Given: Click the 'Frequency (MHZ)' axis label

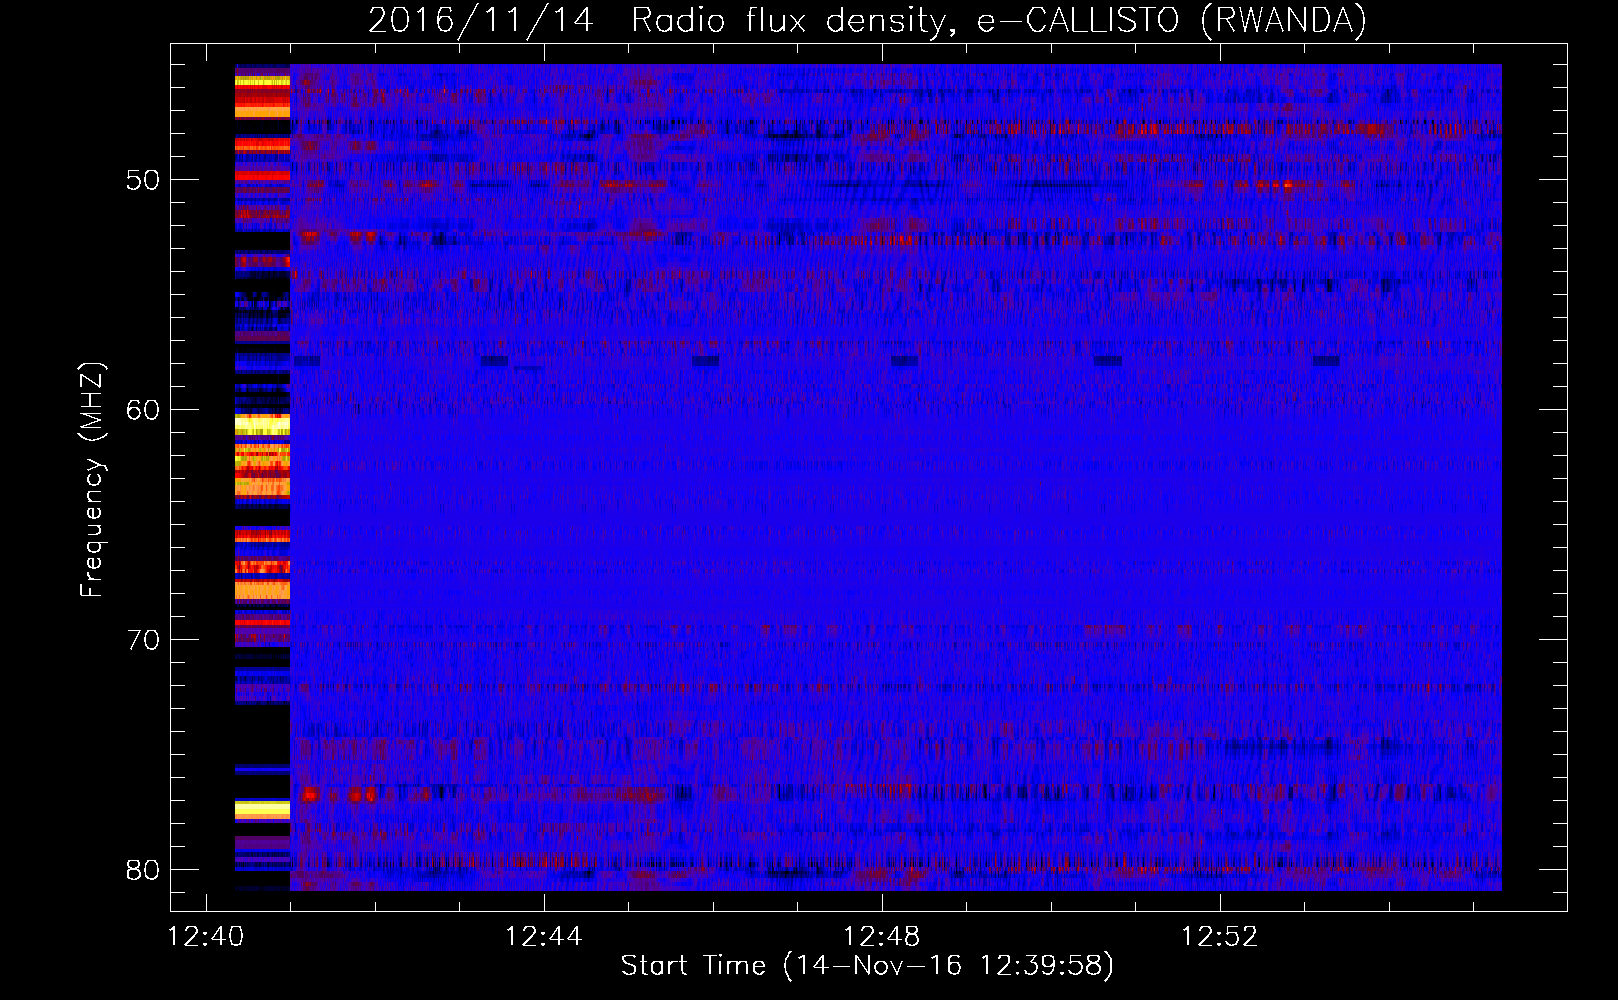Looking at the screenshot, I should pos(91,480).
